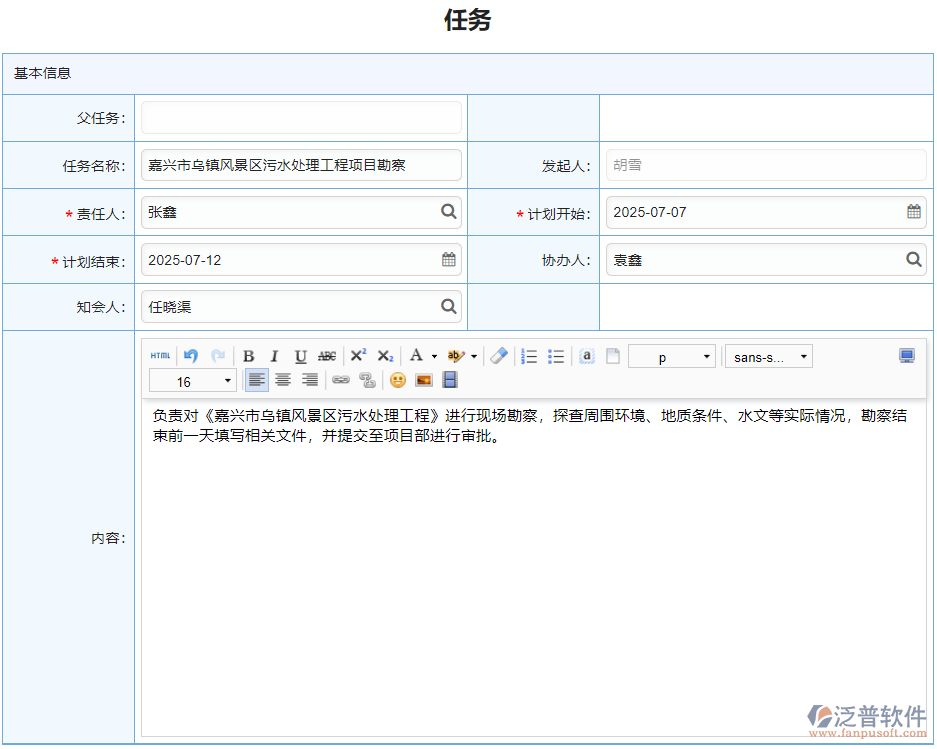Toggle superscript formatting
The height and width of the screenshot is (749, 937).
358,355
